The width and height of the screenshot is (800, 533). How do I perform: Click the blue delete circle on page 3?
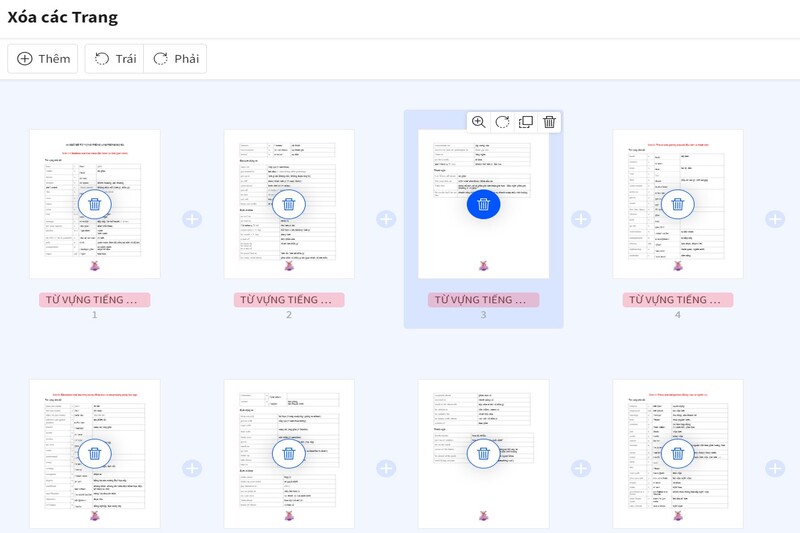tap(483, 204)
